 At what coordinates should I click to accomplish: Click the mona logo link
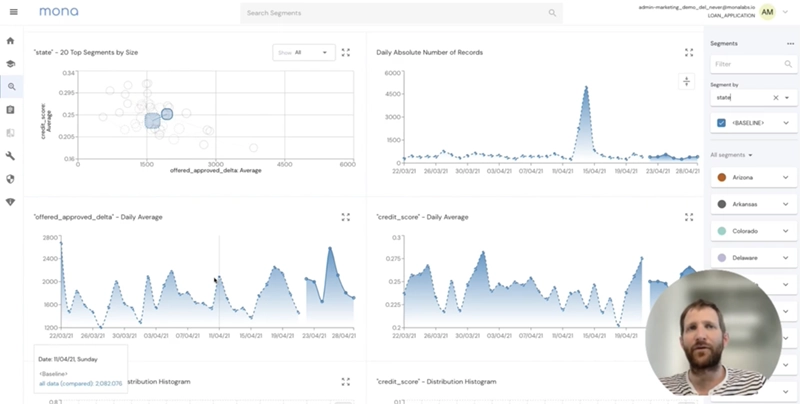pyautogui.click(x=59, y=12)
